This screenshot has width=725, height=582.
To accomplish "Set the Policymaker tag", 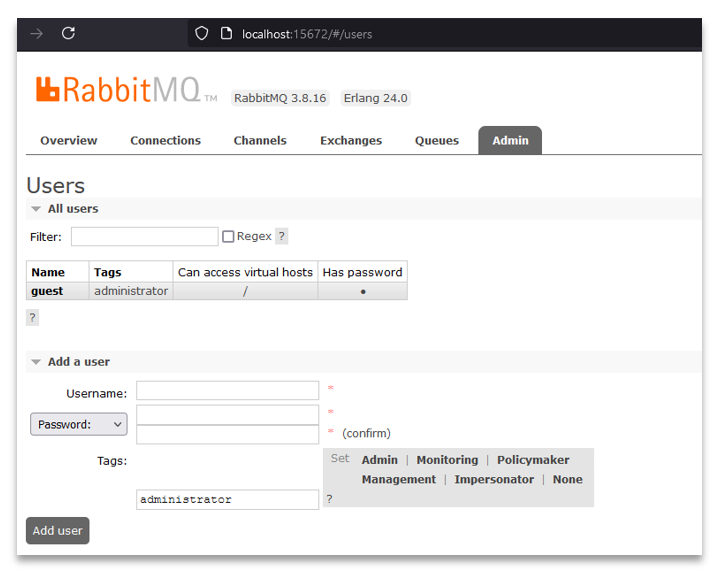I will pos(533,460).
